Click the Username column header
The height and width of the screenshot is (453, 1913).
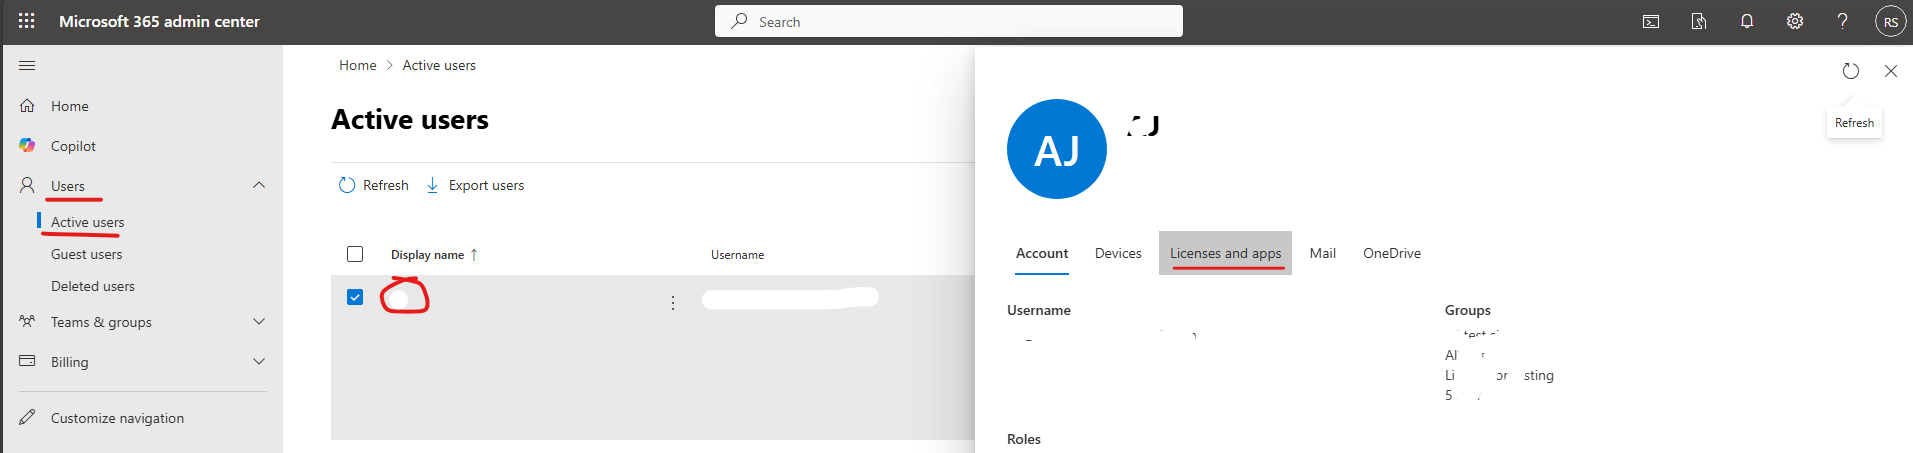pos(738,255)
